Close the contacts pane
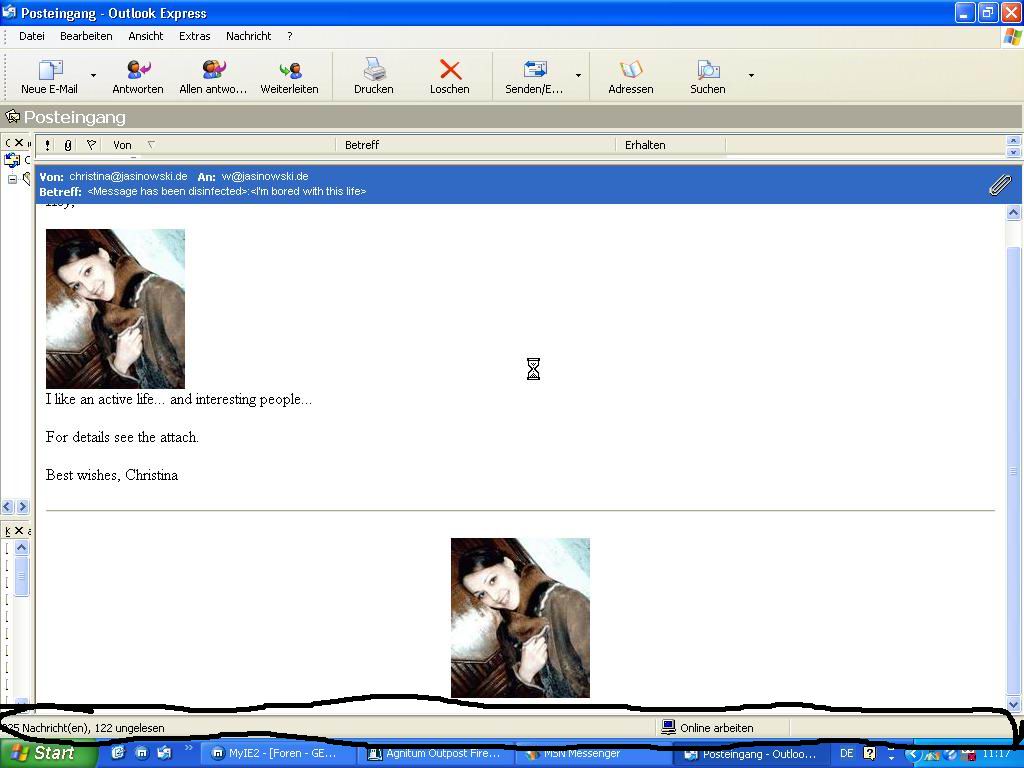Screen dimensions: 1024x768 pyautogui.click(x=19, y=530)
